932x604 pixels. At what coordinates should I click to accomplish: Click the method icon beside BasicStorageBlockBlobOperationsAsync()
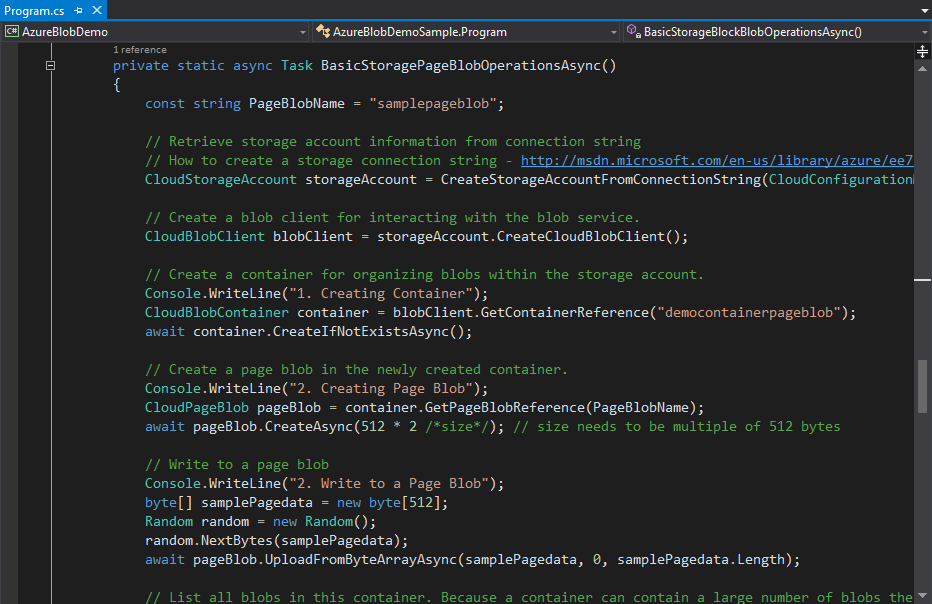coord(633,32)
